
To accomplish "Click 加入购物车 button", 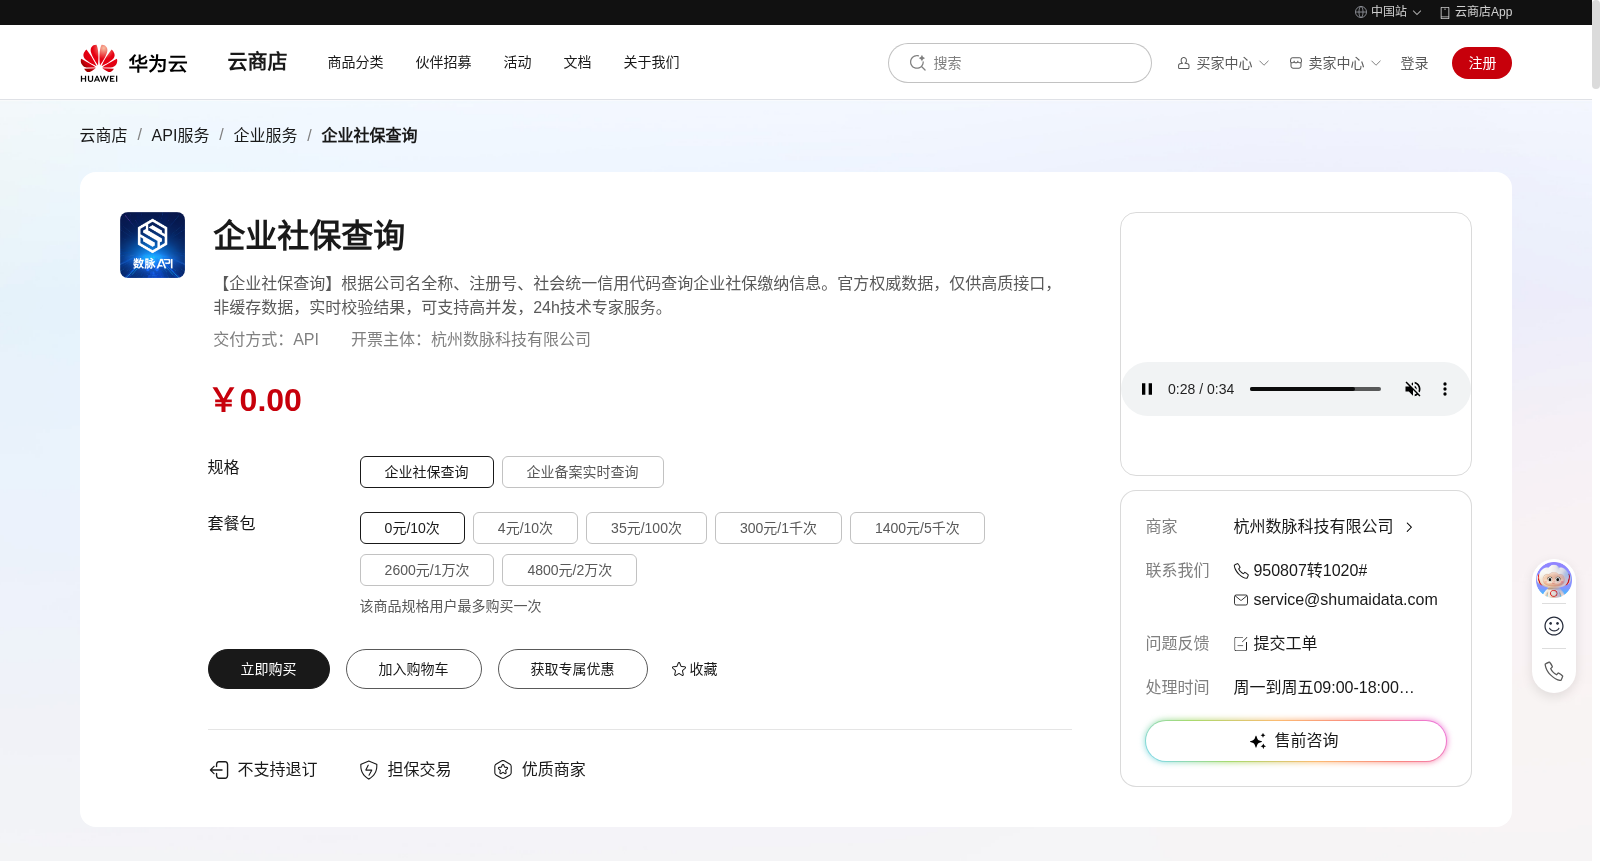I will [414, 669].
